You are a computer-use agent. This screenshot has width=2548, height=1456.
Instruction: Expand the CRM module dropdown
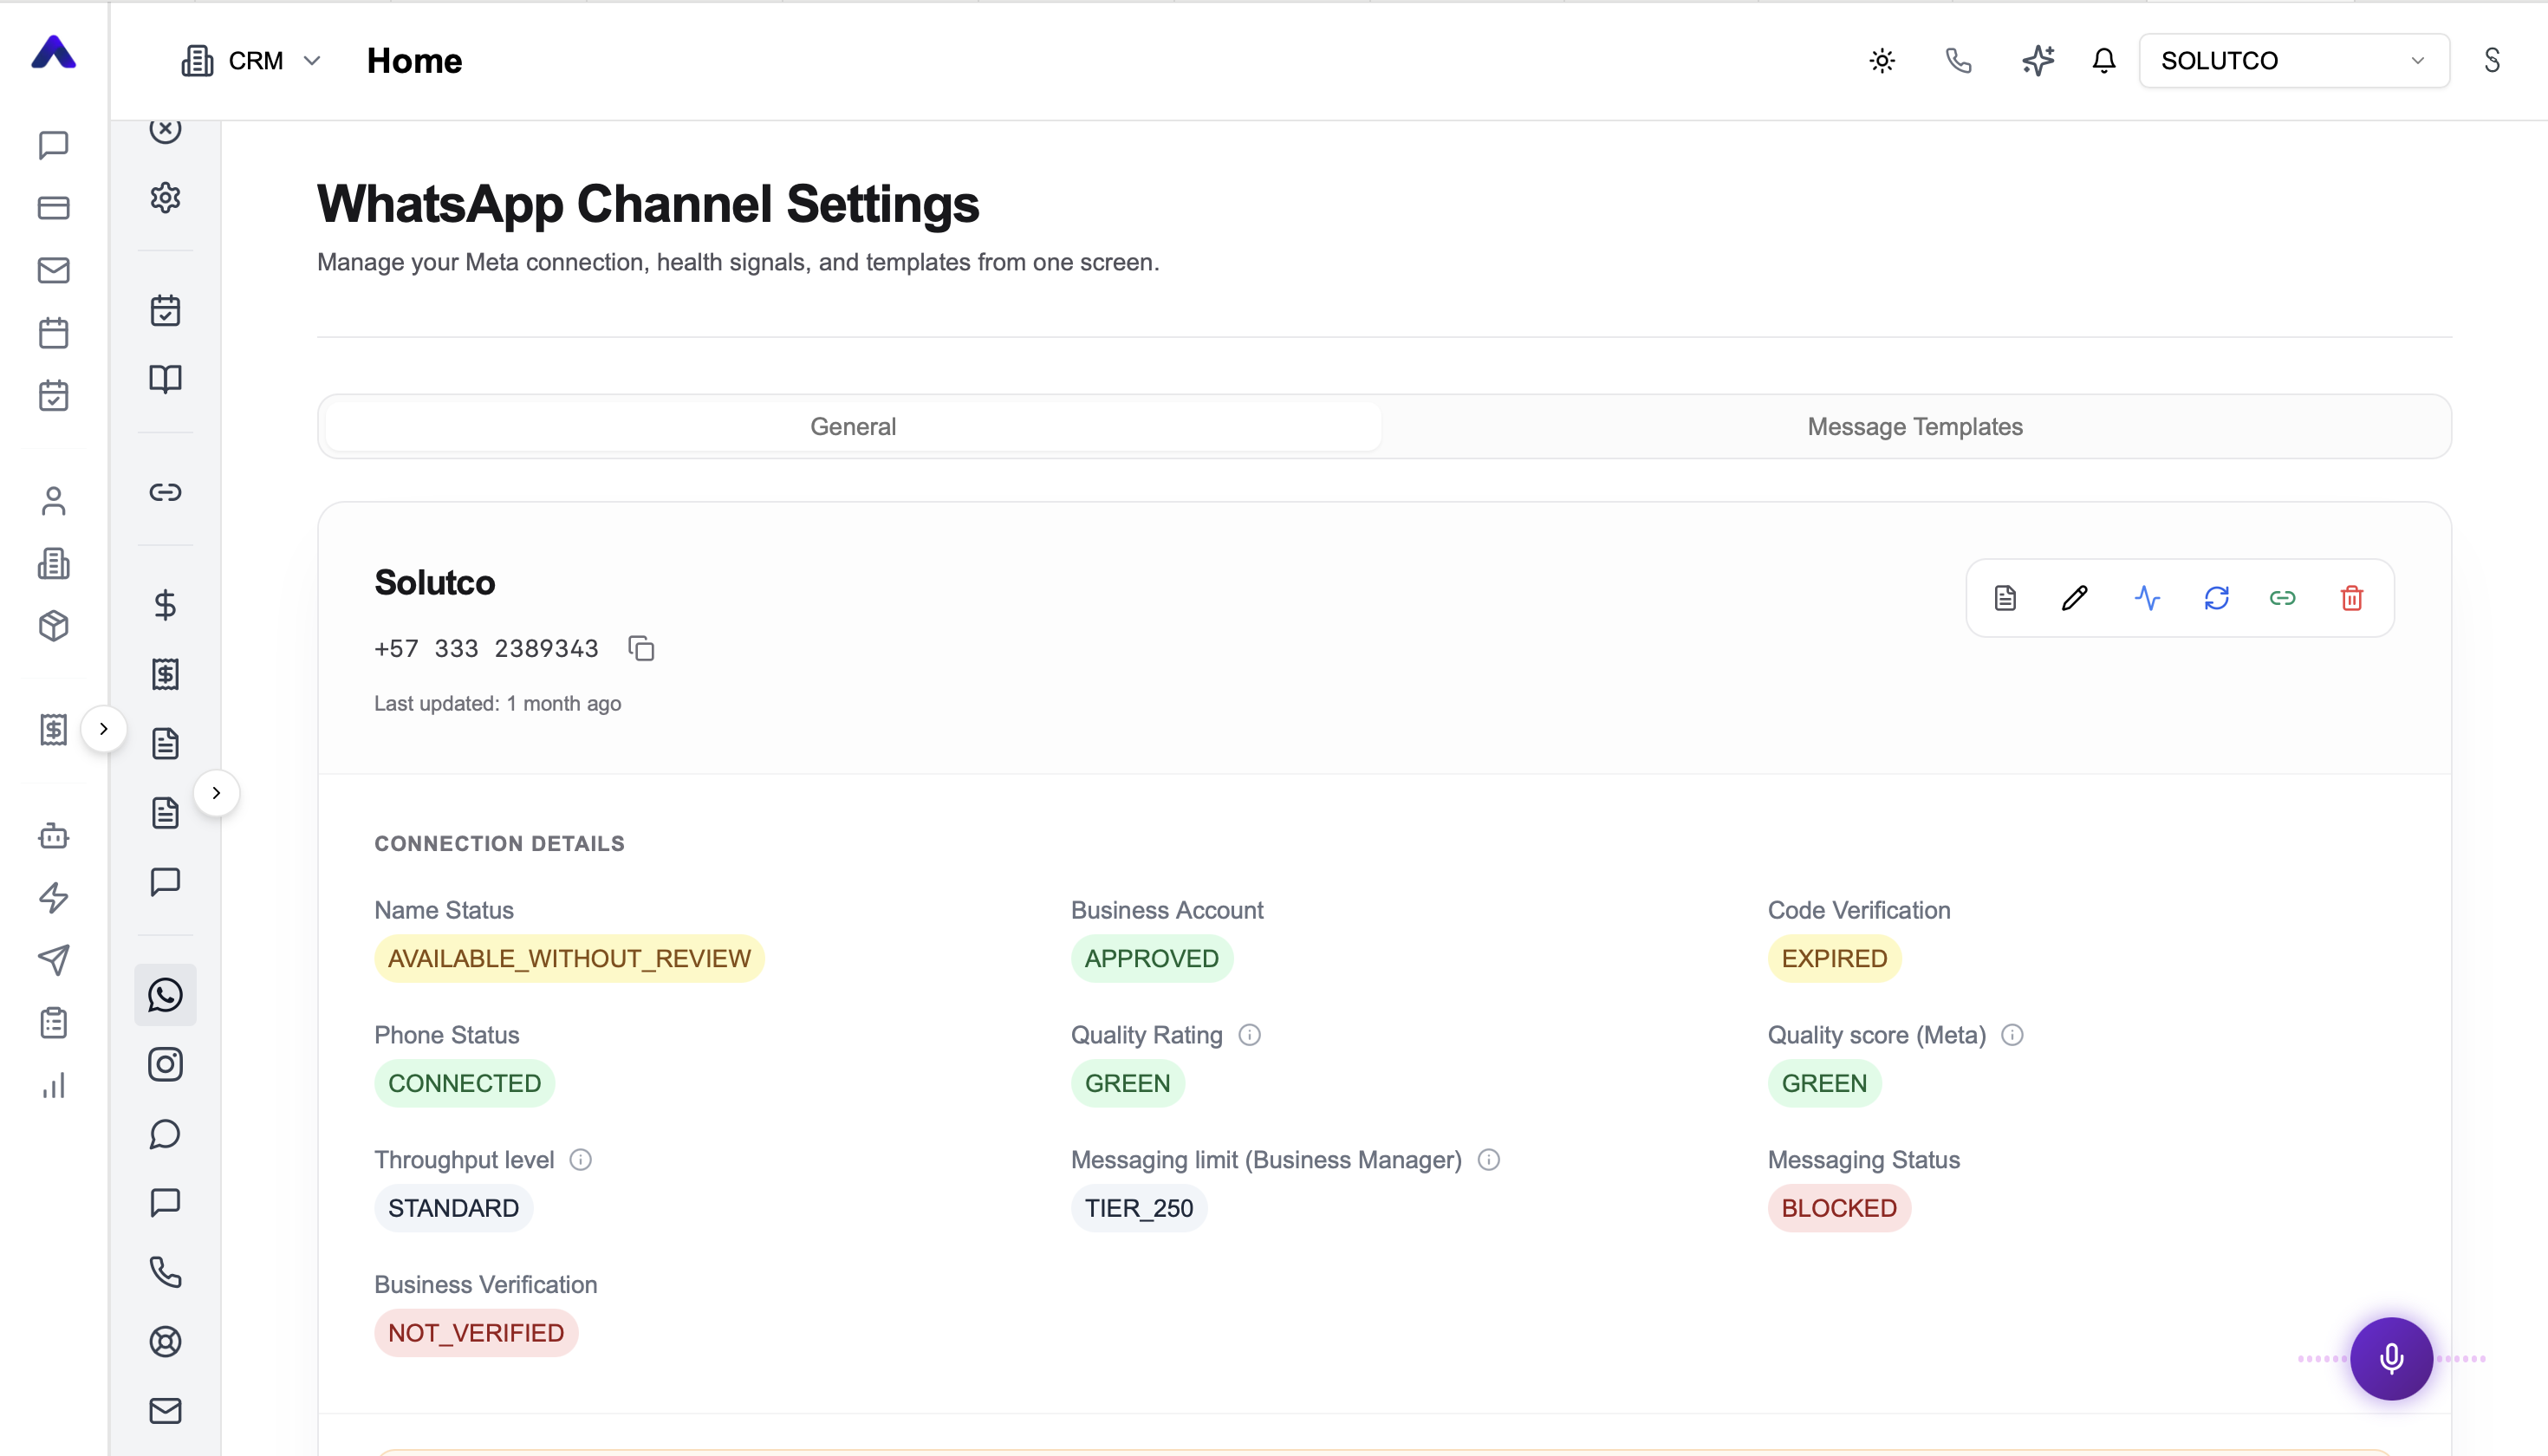[x=252, y=61]
